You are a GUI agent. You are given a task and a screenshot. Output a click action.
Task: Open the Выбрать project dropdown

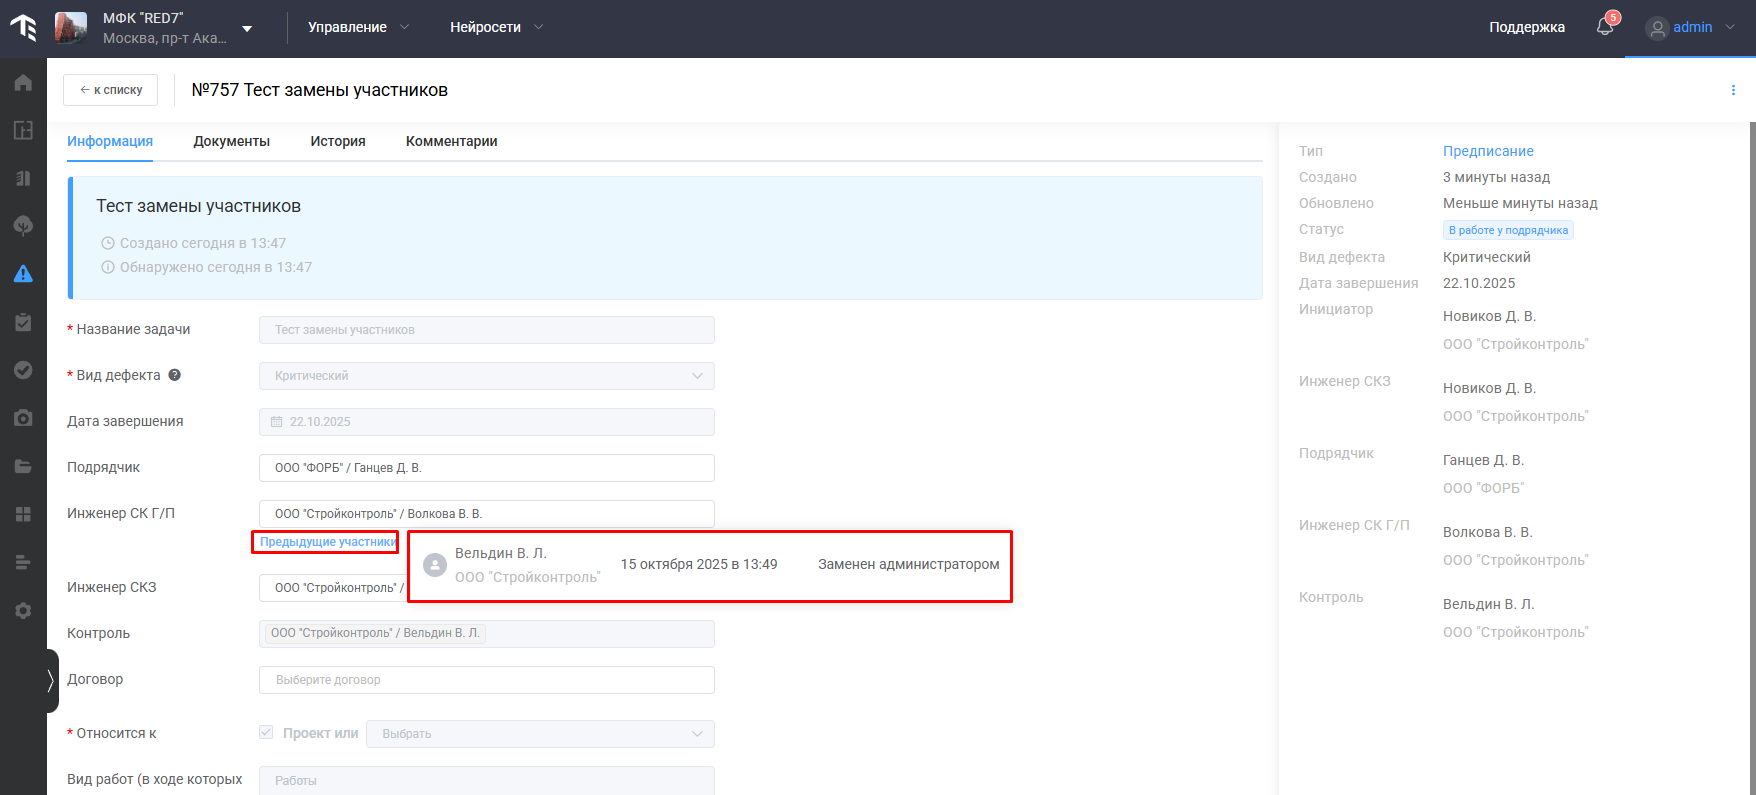(540, 734)
